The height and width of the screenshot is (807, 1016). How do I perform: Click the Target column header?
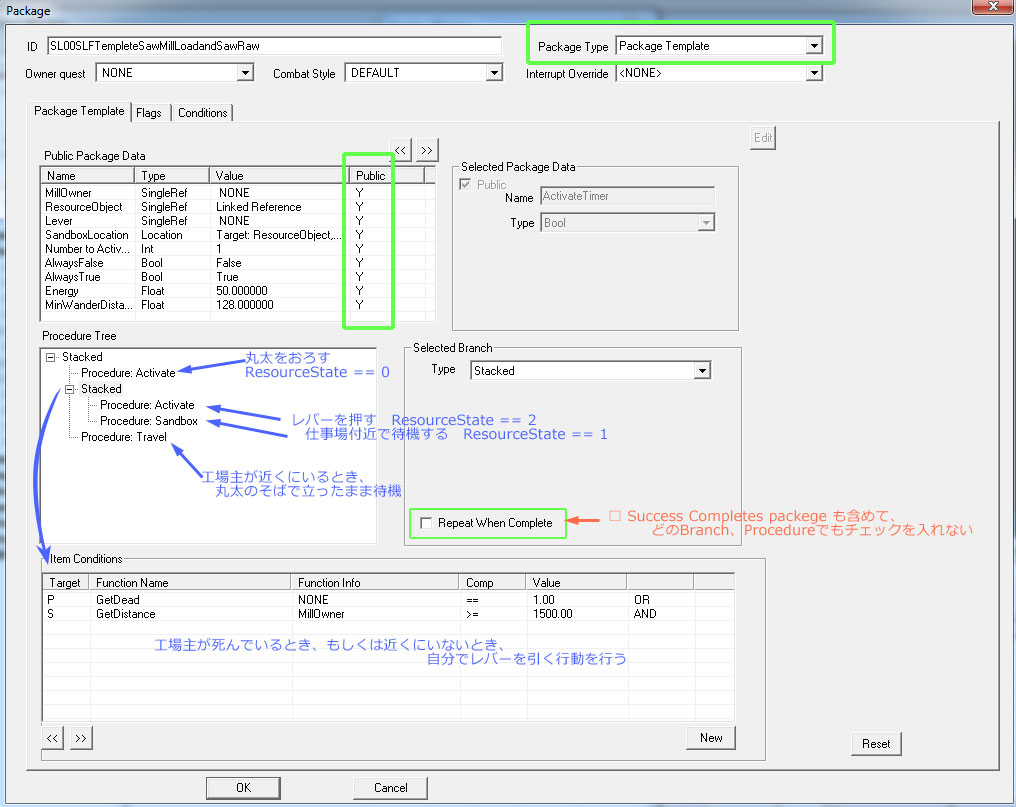pos(66,583)
